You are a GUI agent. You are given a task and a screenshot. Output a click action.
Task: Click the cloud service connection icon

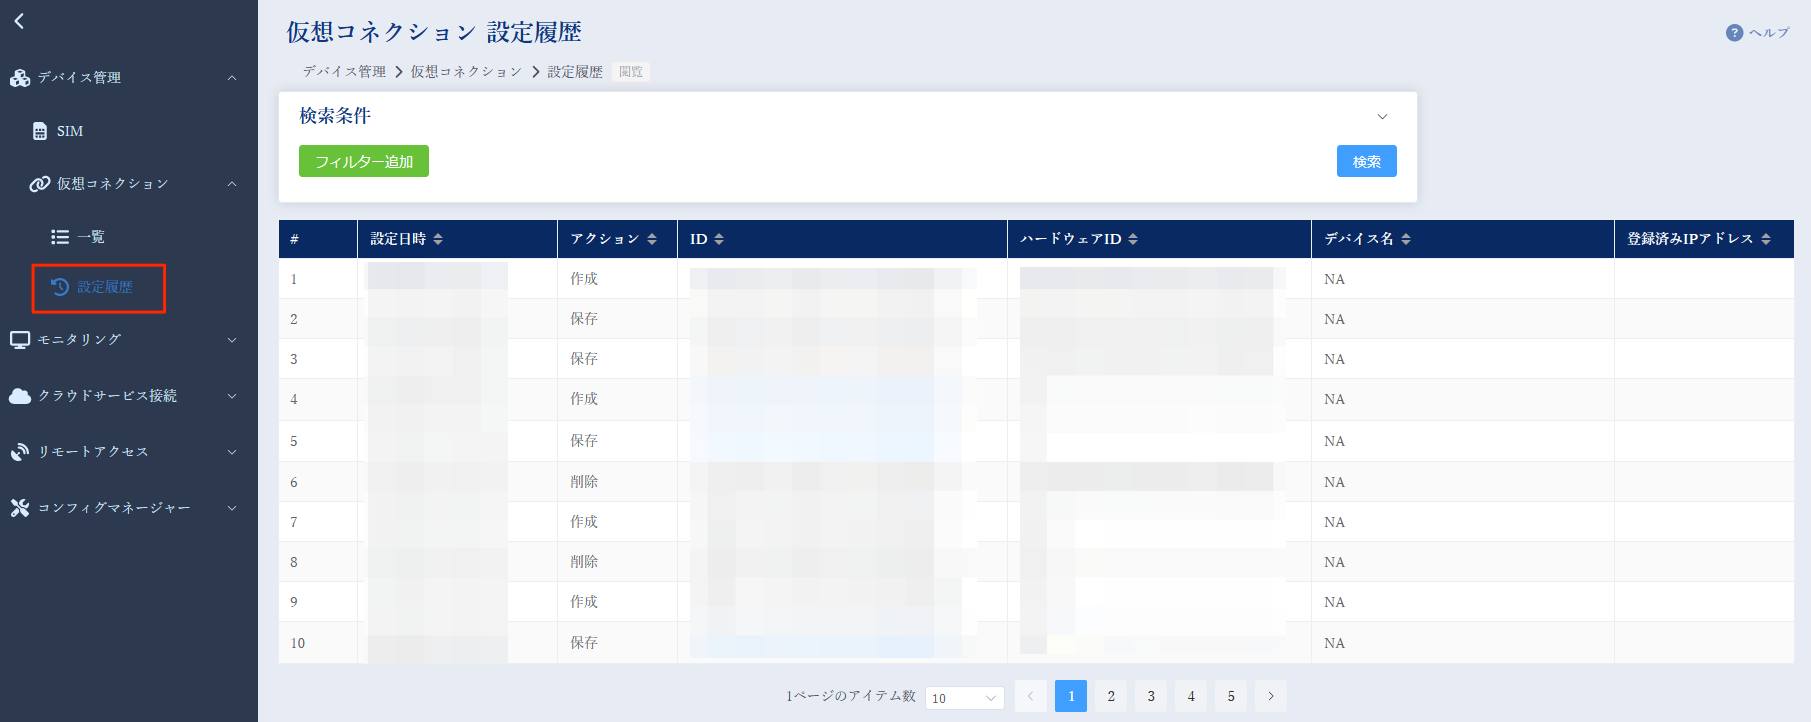coord(20,396)
